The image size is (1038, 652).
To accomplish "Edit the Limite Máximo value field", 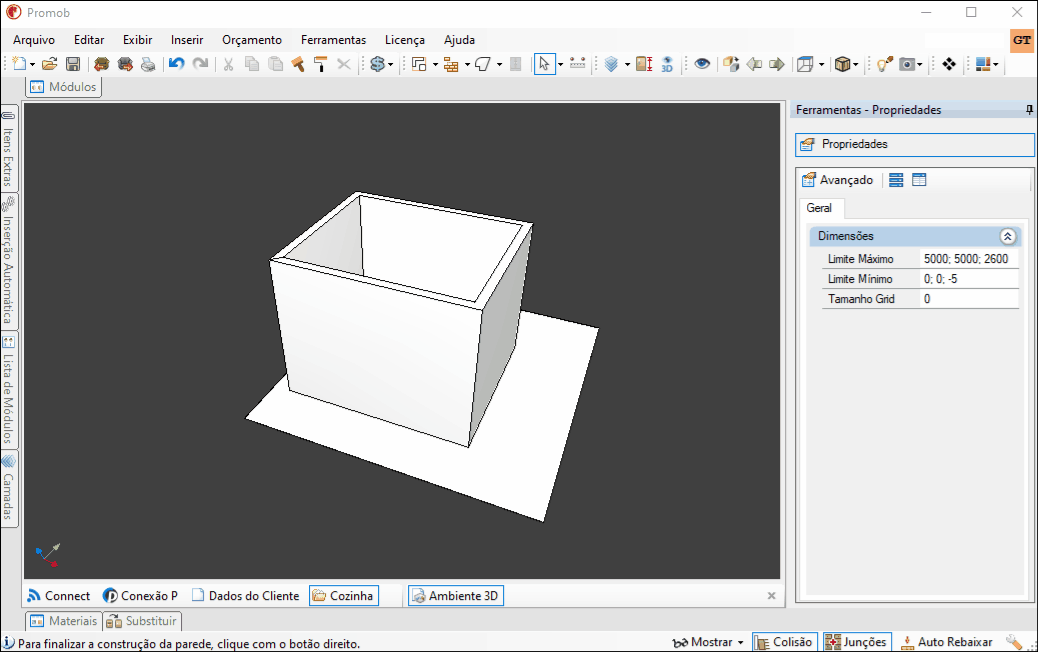I will (969, 259).
